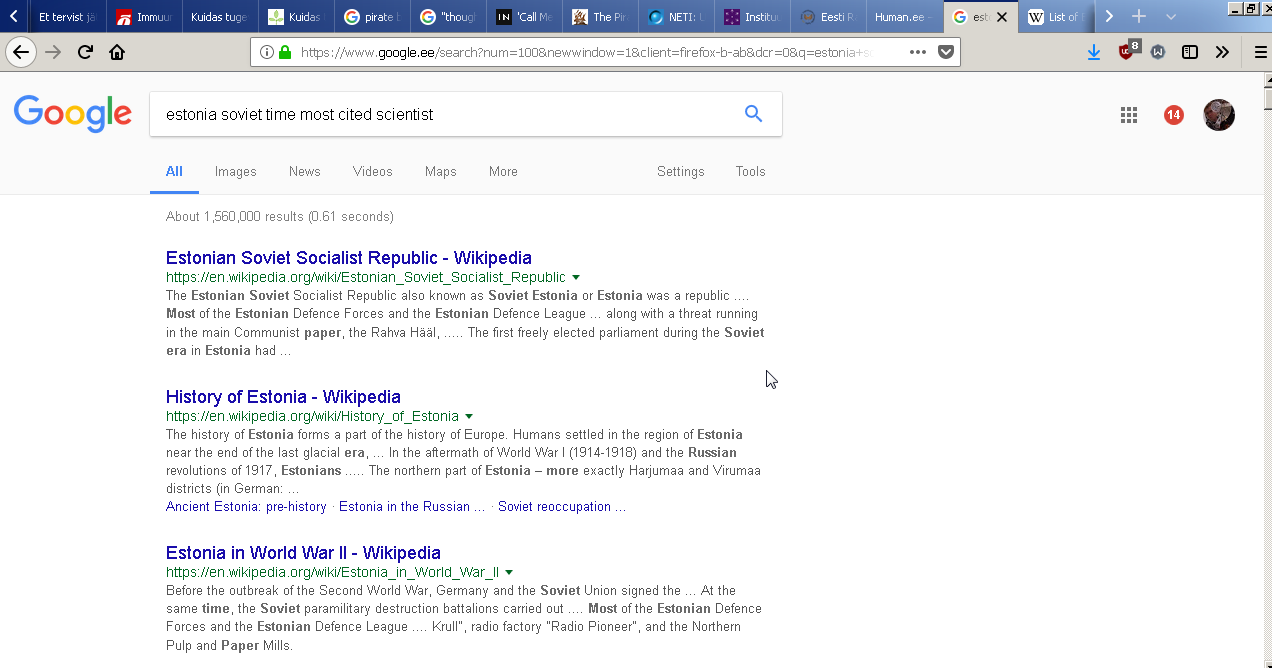The width and height of the screenshot is (1272, 668).
Task: Switch to the Human.ee tab
Action: click(904, 17)
